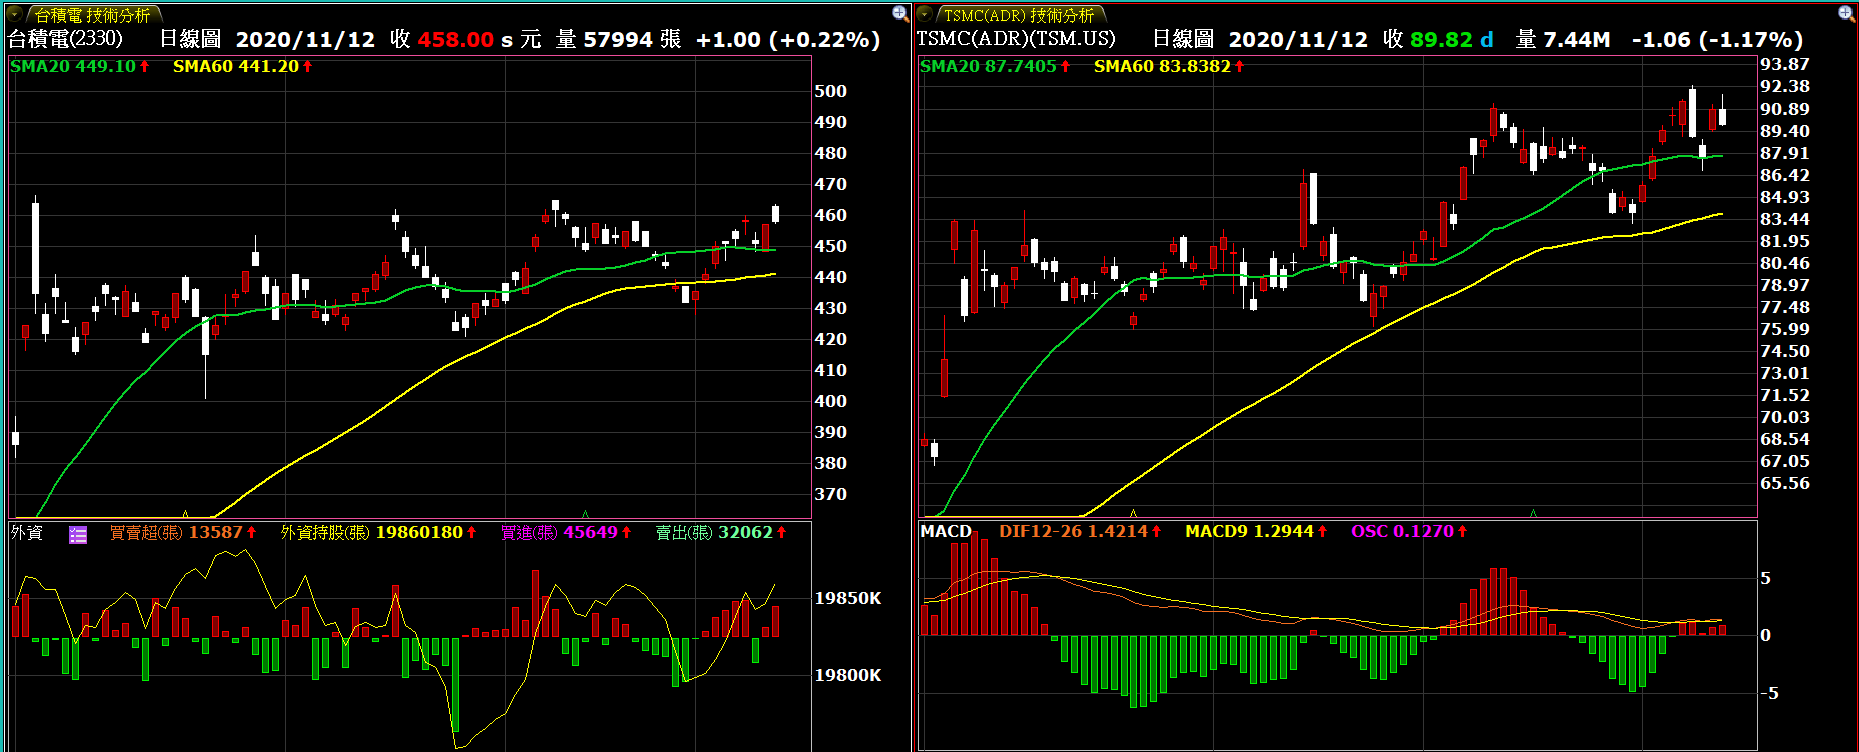Click the 2020/11/12 date in 台積電 panel
This screenshot has height=752, width=1859.
[305, 40]
